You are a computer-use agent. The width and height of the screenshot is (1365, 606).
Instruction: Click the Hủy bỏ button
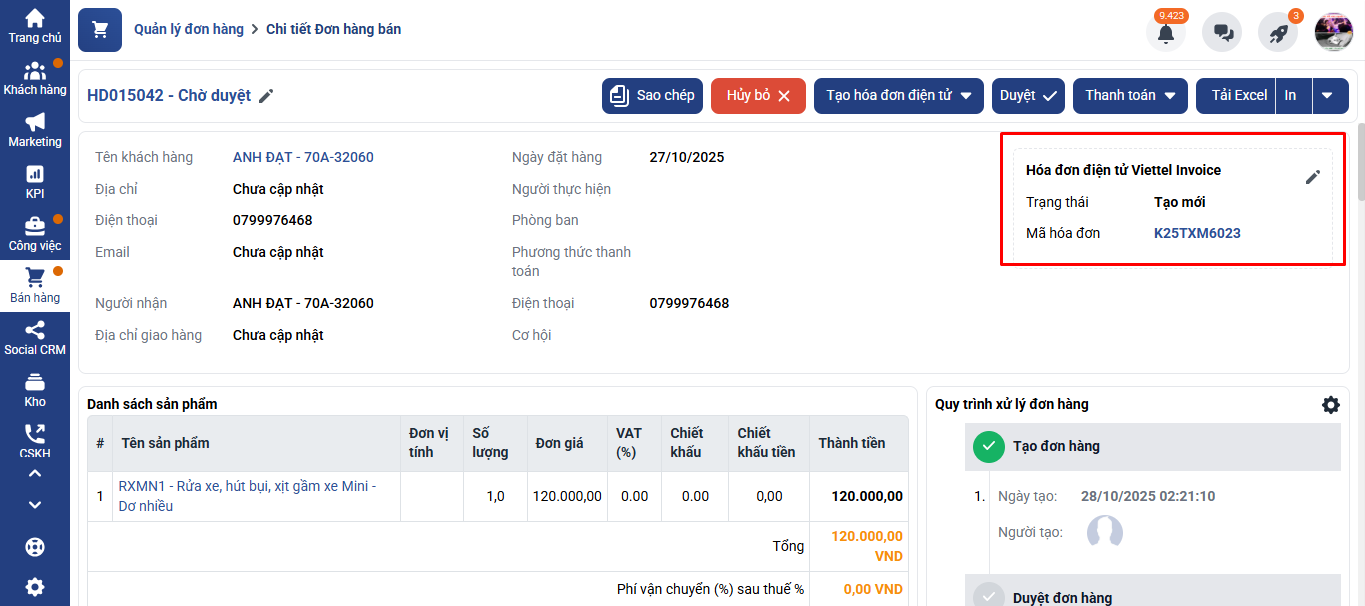coord(758,96)
